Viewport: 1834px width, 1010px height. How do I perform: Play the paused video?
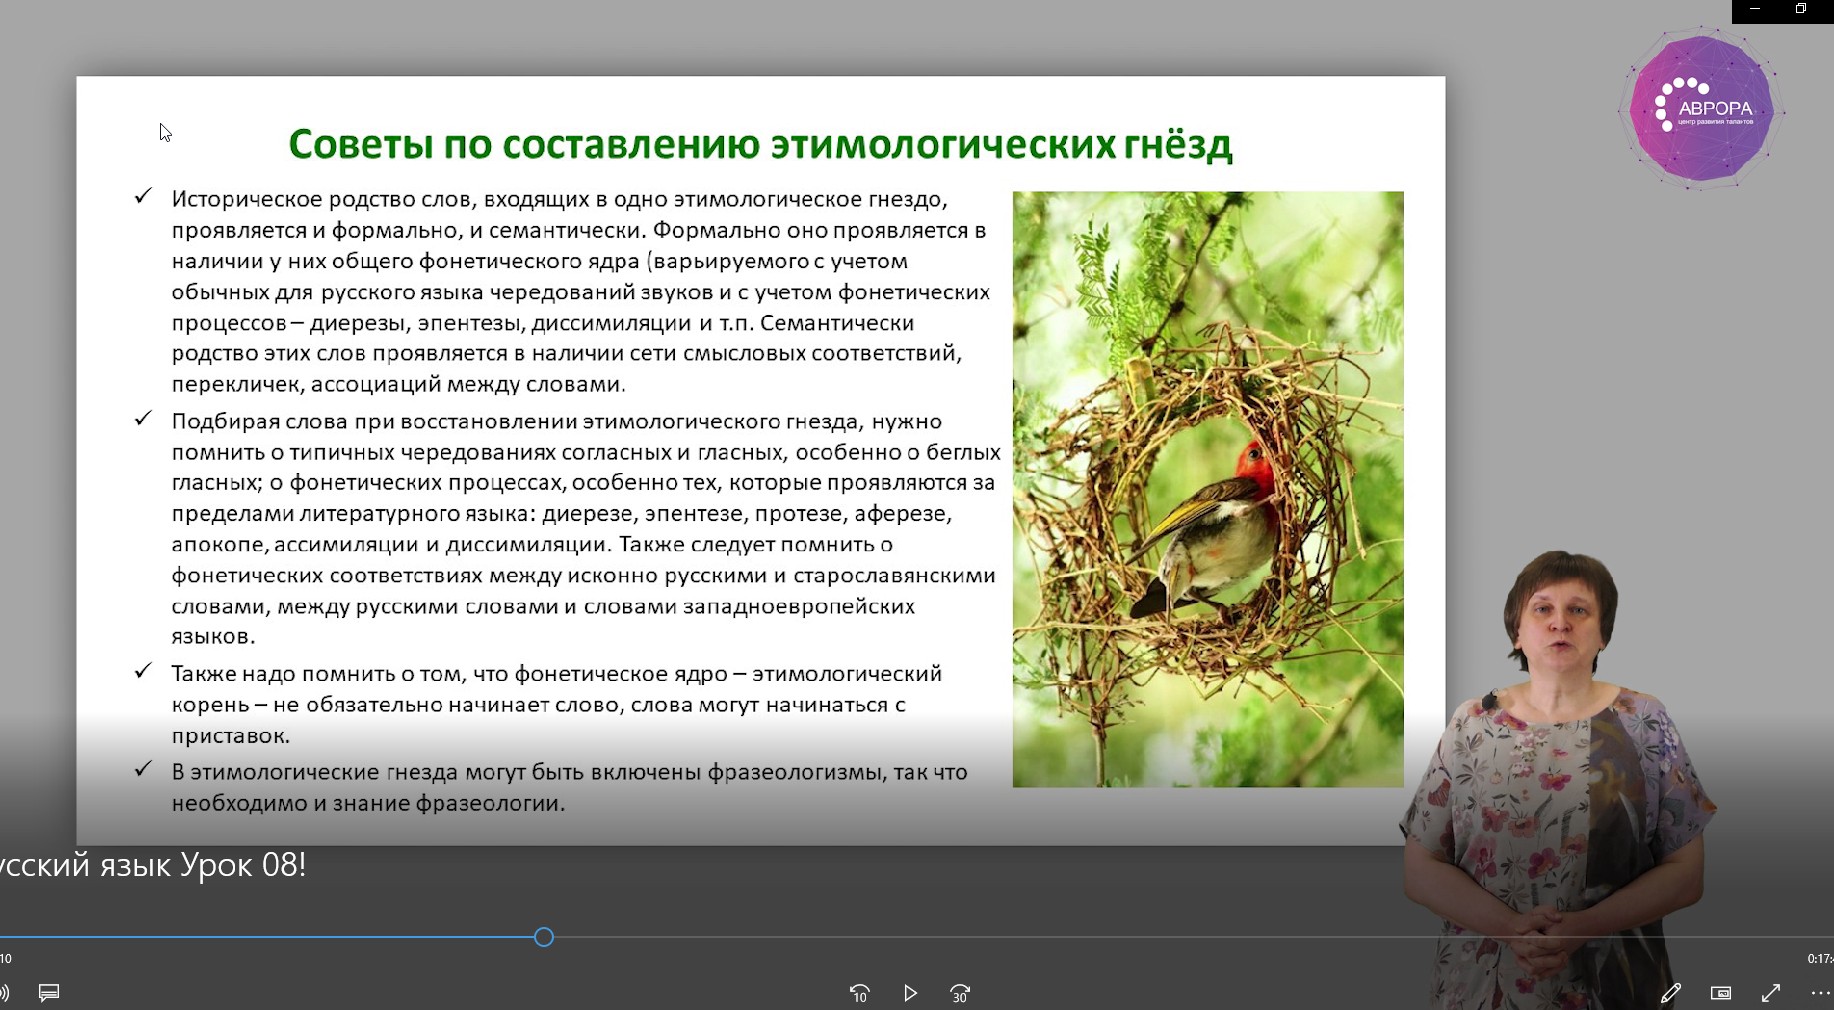click(910, 993)
